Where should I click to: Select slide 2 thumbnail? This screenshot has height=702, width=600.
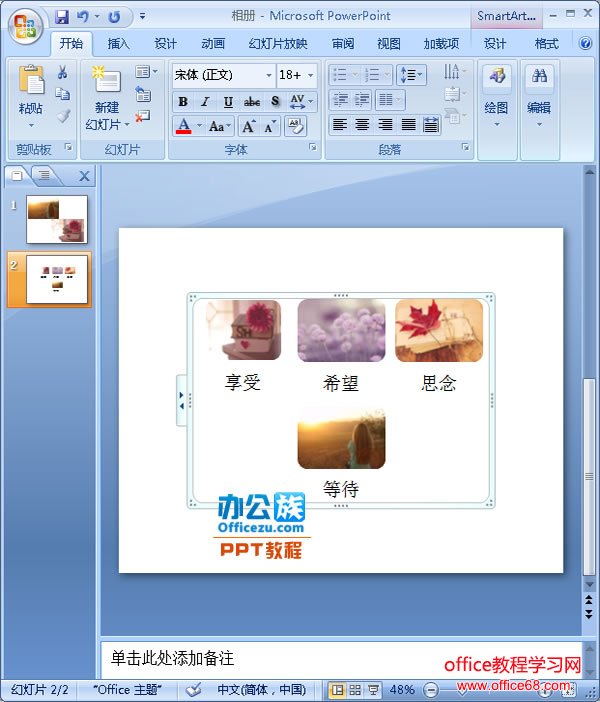click(57, 279)
